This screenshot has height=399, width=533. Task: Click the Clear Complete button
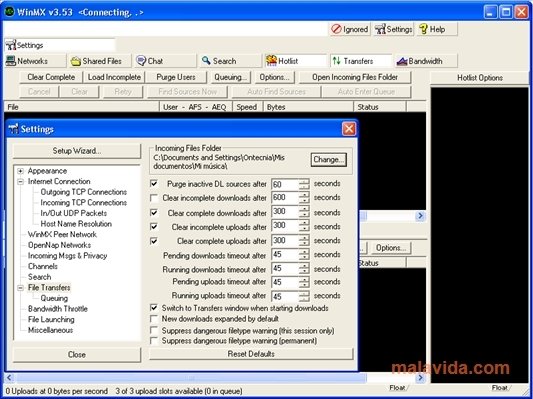click(x=51, y=77)
